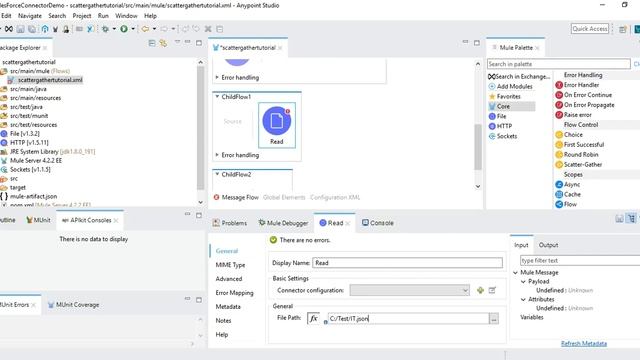Expand Error handling in ChildFlow1

pos(217,155)
